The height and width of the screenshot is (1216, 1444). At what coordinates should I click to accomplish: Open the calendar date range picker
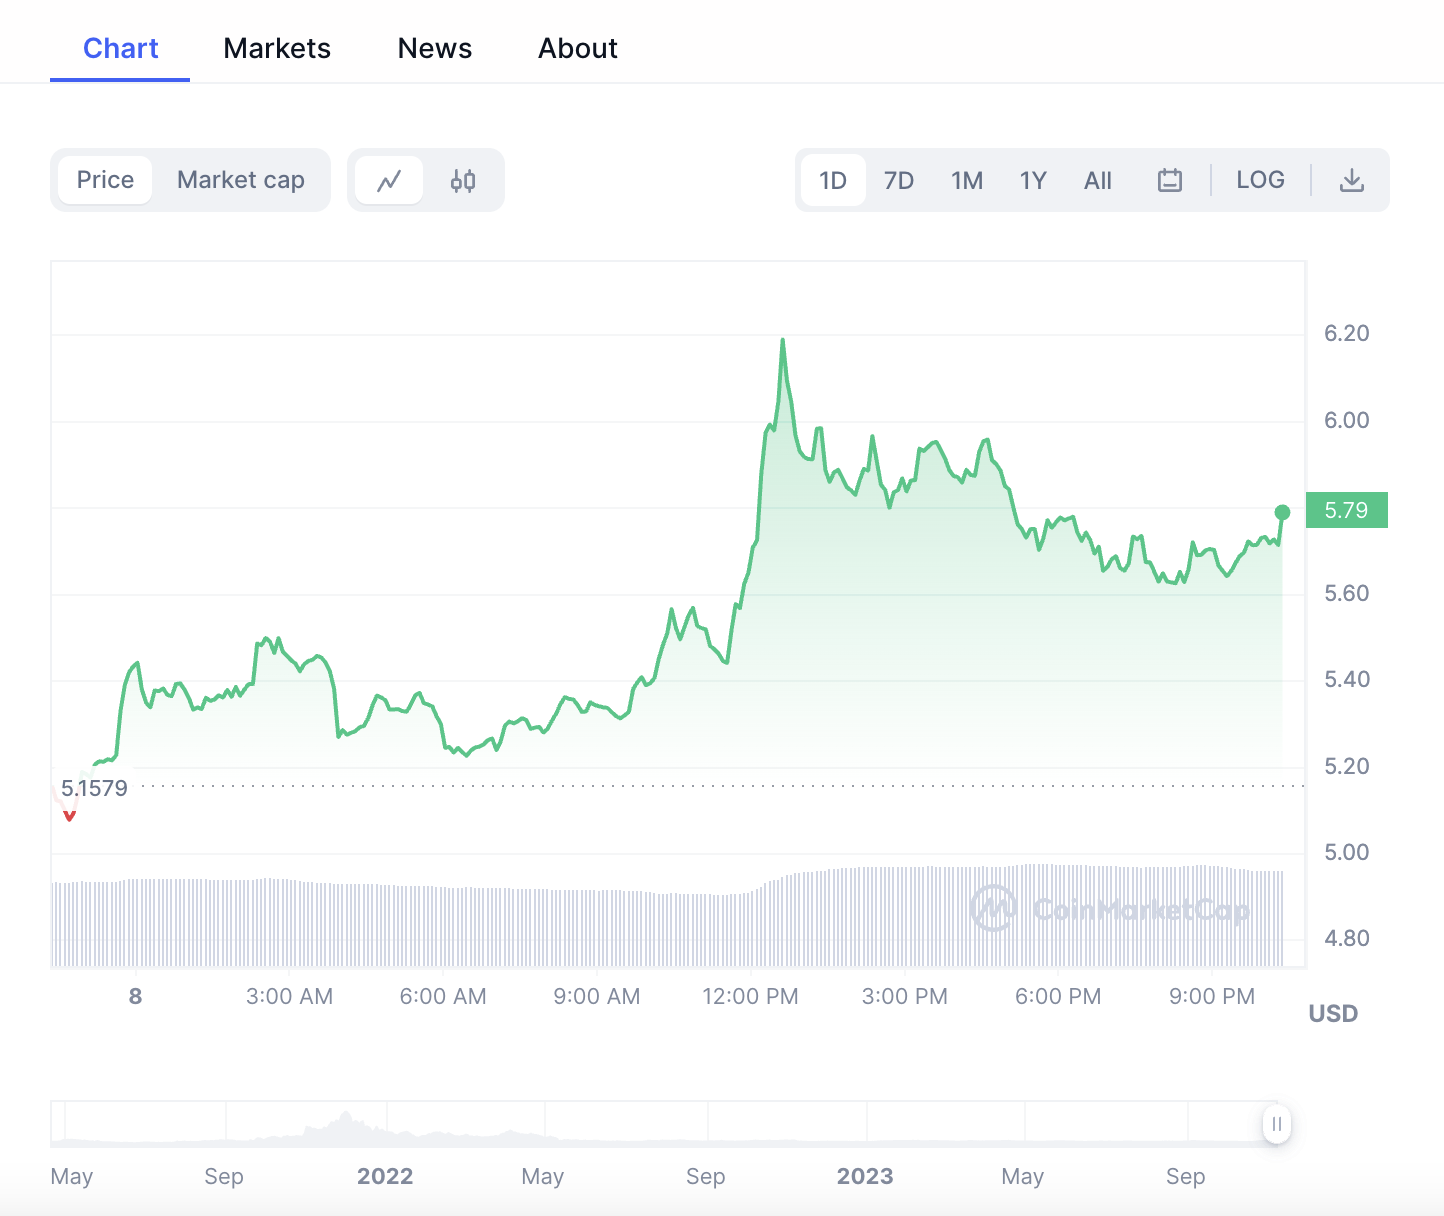1169,181
